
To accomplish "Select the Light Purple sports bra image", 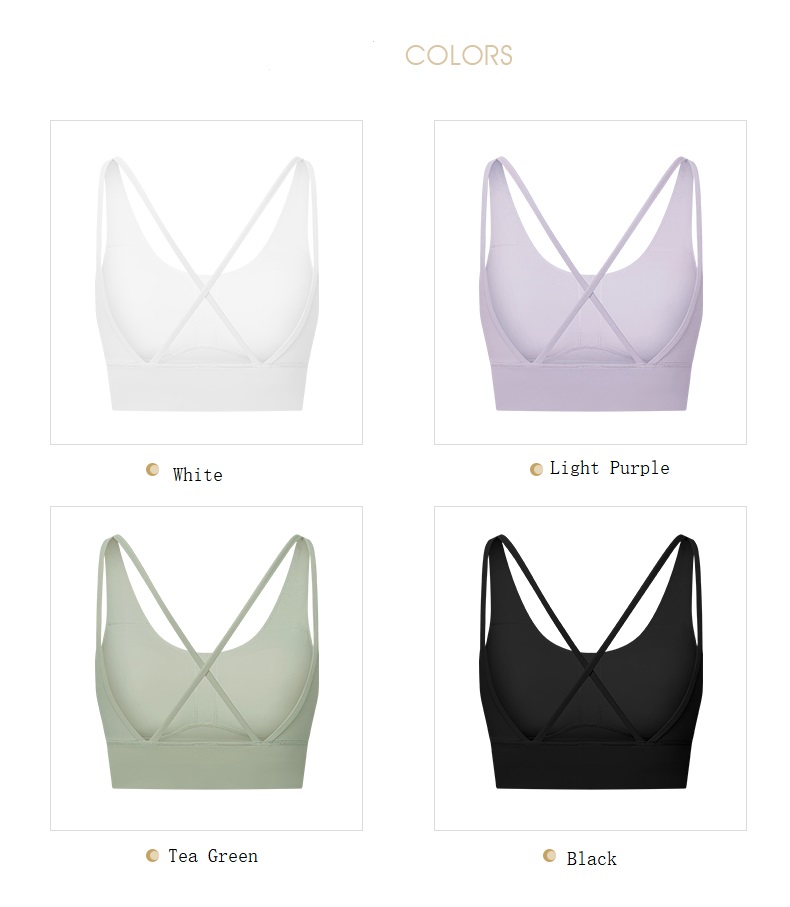I will [590, 282].
